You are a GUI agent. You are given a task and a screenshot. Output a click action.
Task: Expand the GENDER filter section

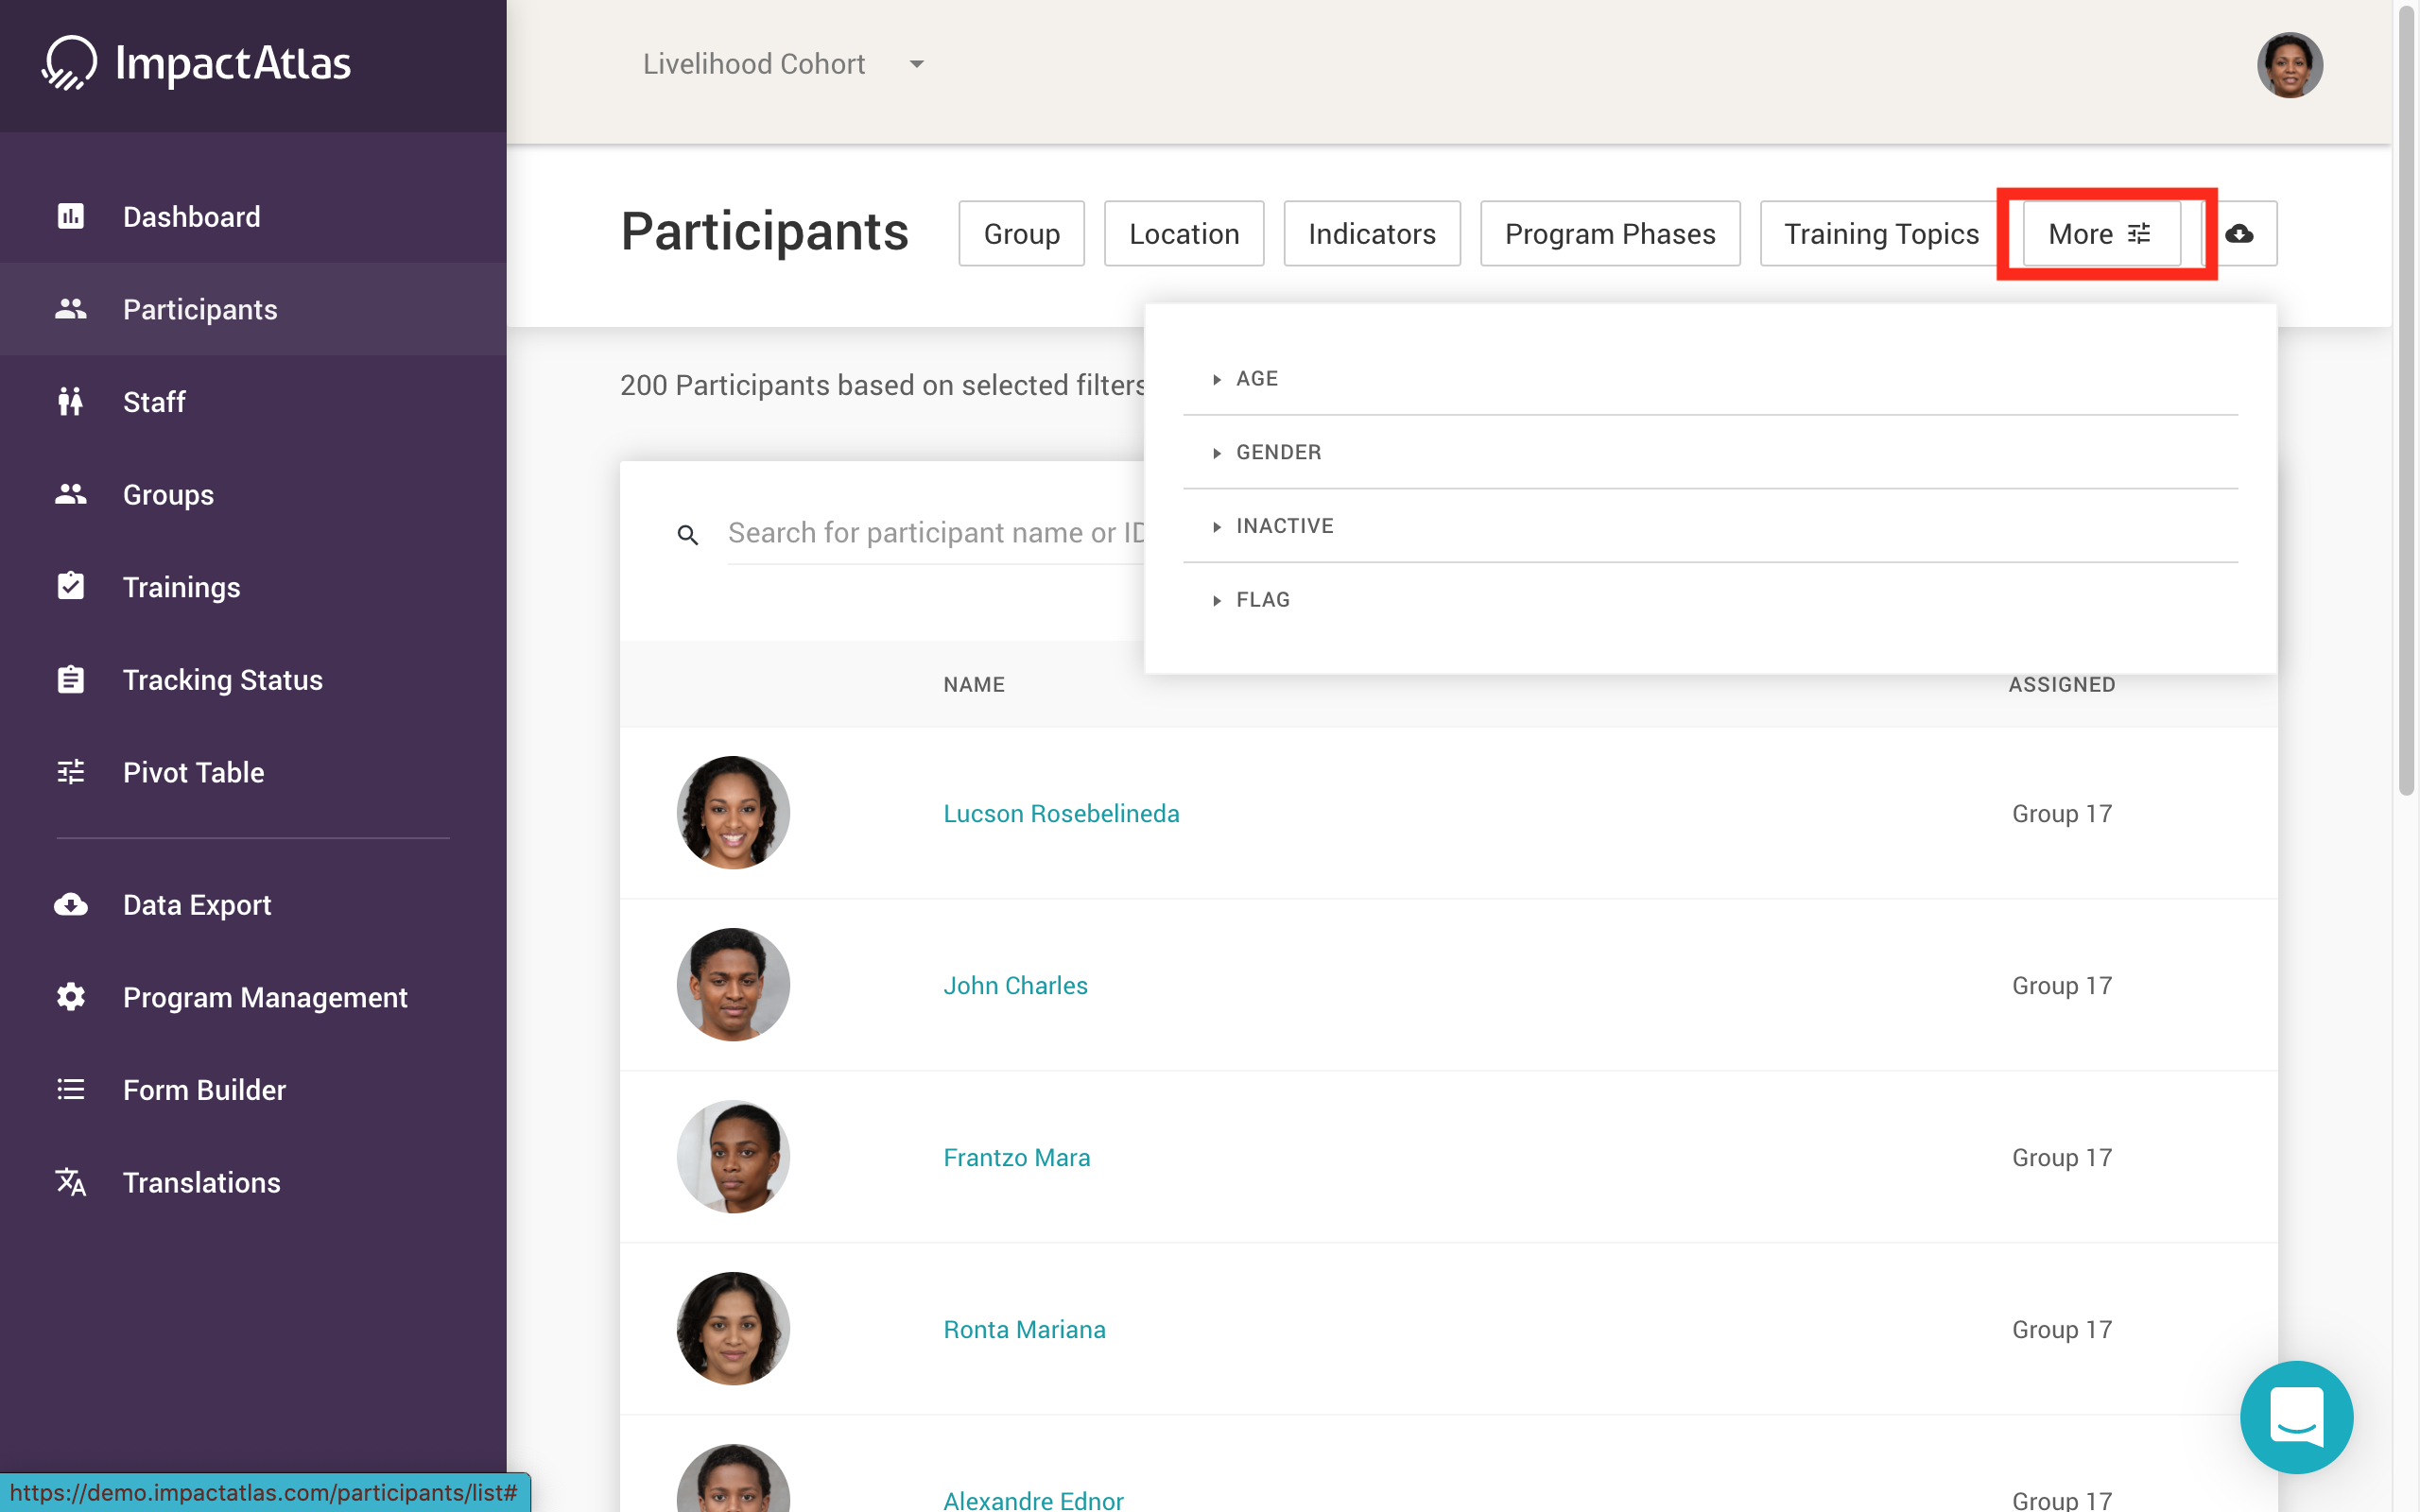[x=1277, y=453]
